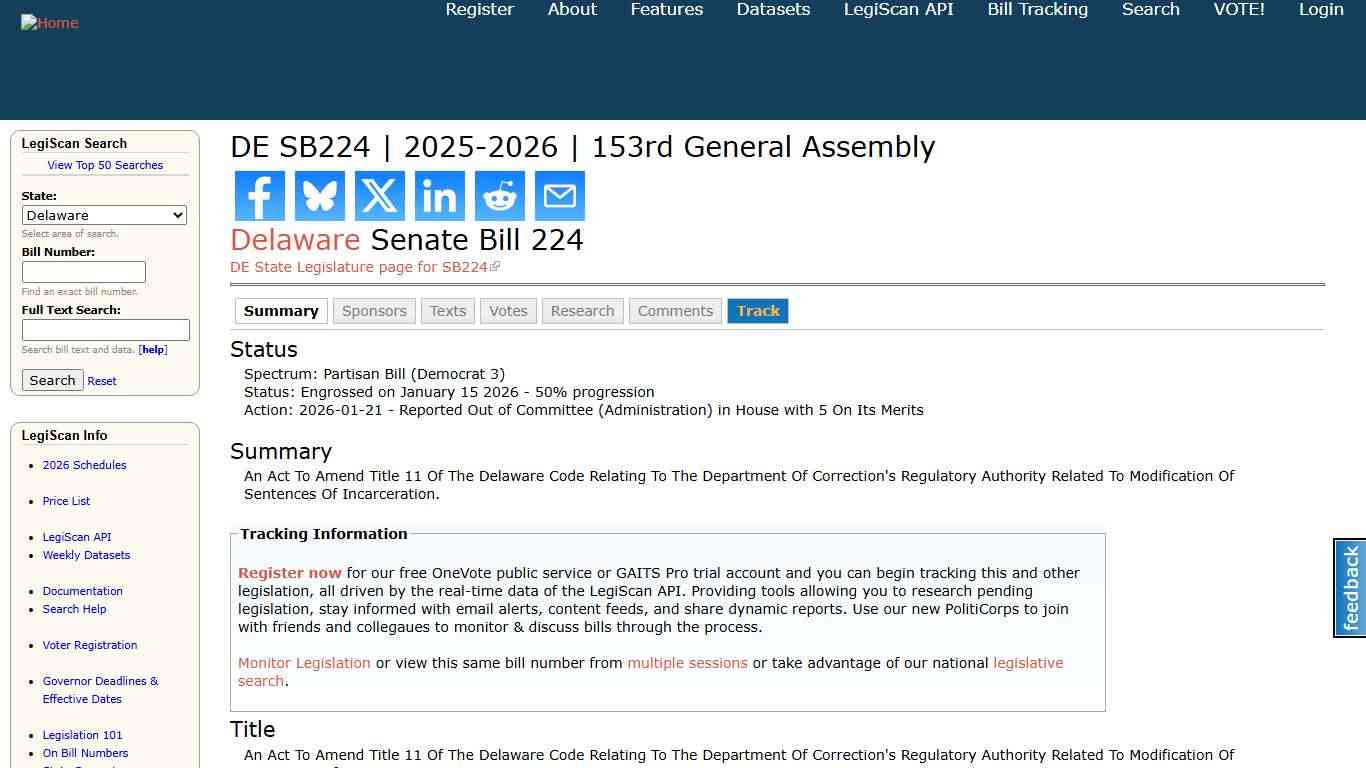The height and width of the screenshot is (768, 1366).
Task: Open the multiple sessions link
Action: click(687, 663)
